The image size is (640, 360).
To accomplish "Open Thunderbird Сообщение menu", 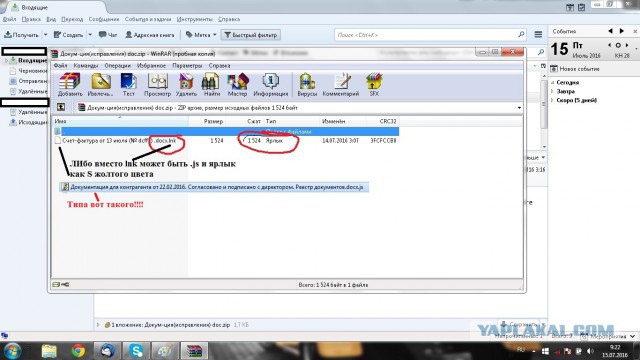I will click(104, 19).
